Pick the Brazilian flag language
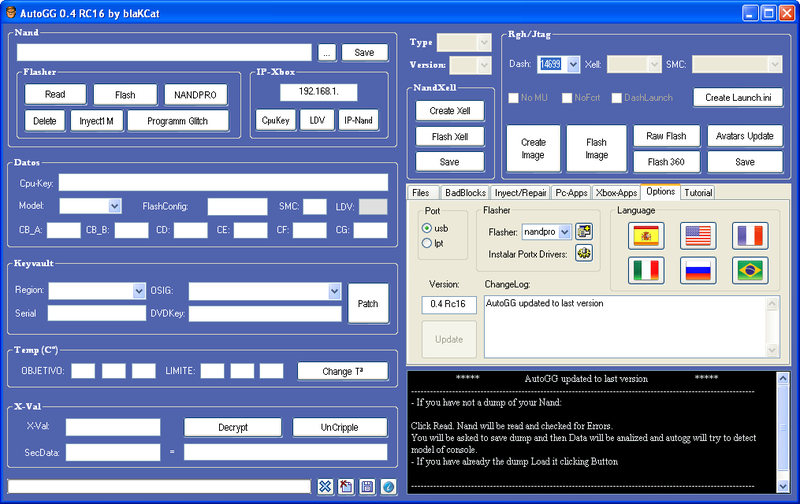 coord(750,270)
